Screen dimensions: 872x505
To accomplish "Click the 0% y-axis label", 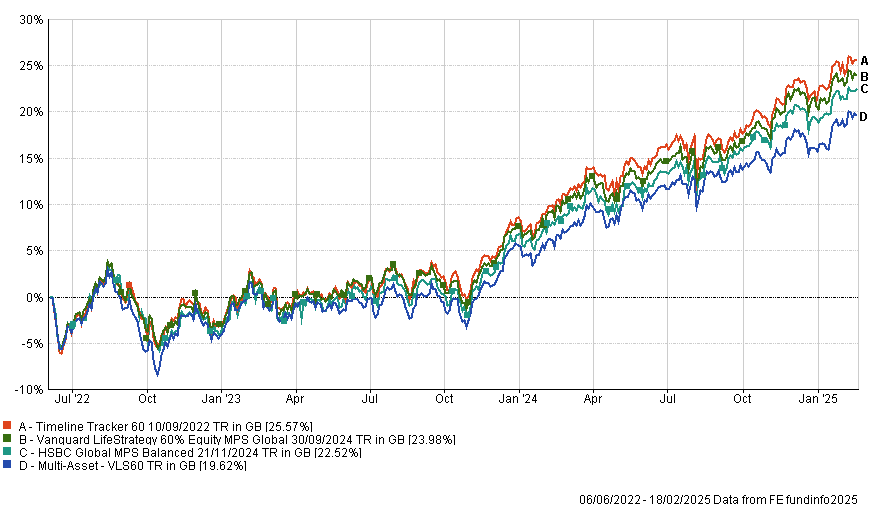I will (35, 297).
